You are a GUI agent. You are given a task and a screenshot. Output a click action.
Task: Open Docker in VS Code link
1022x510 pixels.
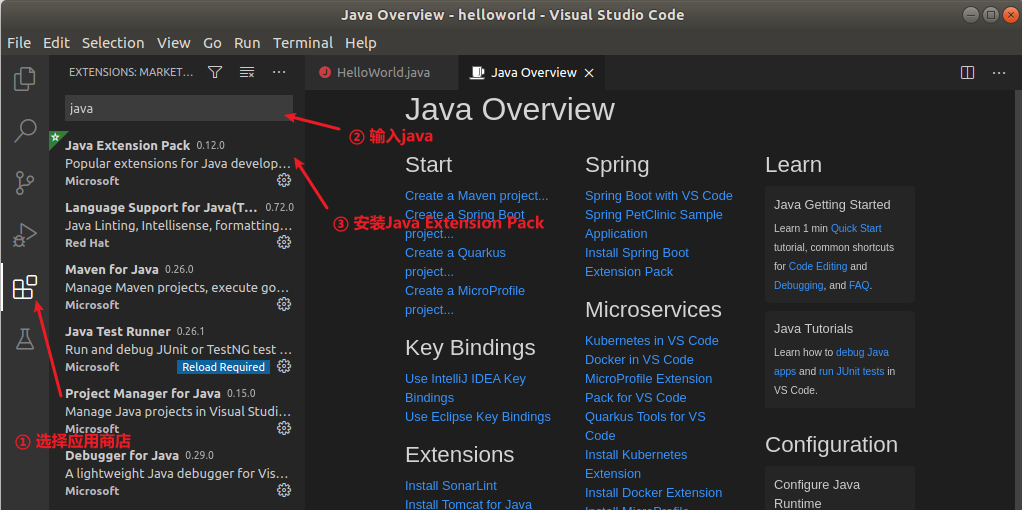(639, 359)
